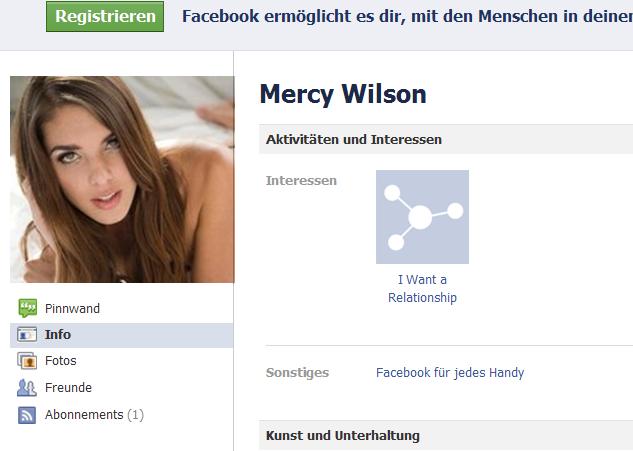The height and width of the screenshot is (451, 633).
Task: Follow the I Want a Relationship link
Action: (422, 289)
